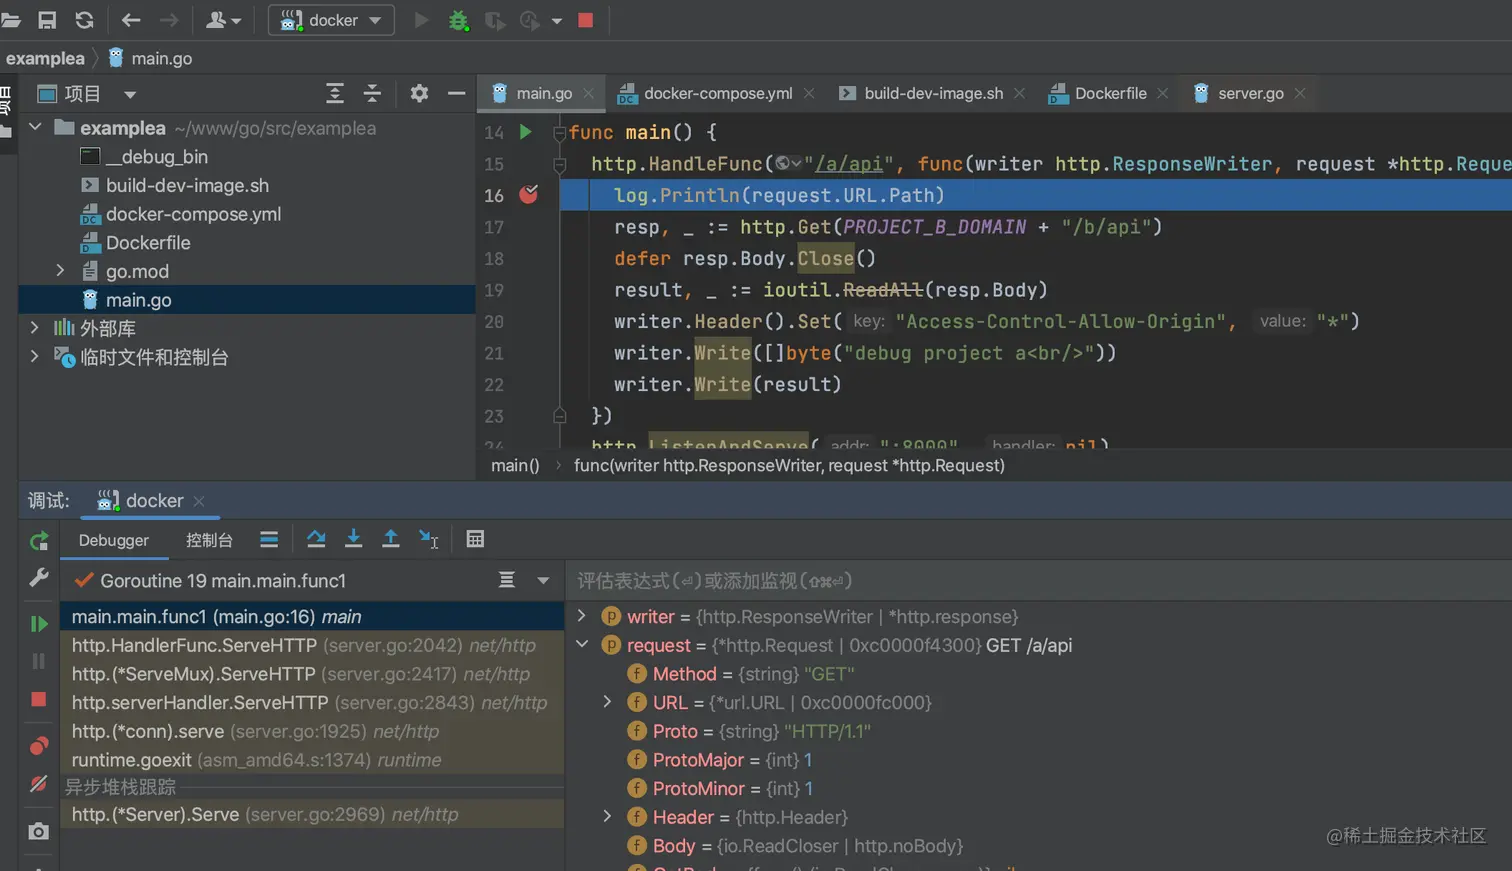Viewport: 1512px width, 871px height.
Task: Toggle the breakpoint on line 16
Action: [x=528, y=195]
